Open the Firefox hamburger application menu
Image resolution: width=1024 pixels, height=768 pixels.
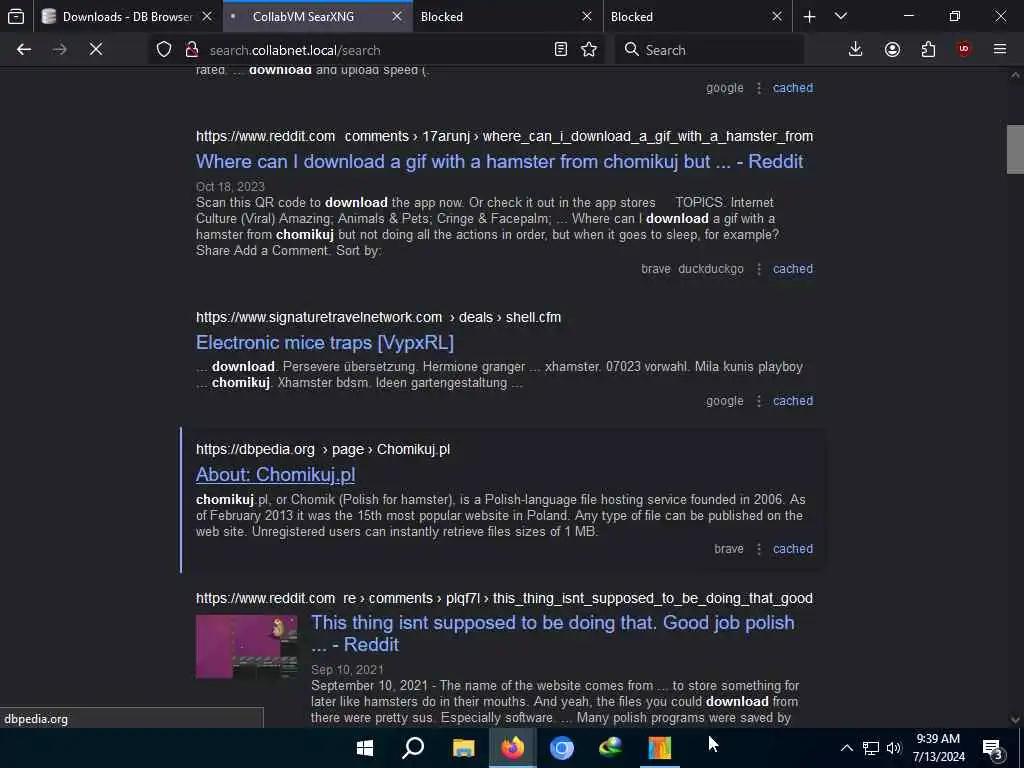[x=1000, y=50]
